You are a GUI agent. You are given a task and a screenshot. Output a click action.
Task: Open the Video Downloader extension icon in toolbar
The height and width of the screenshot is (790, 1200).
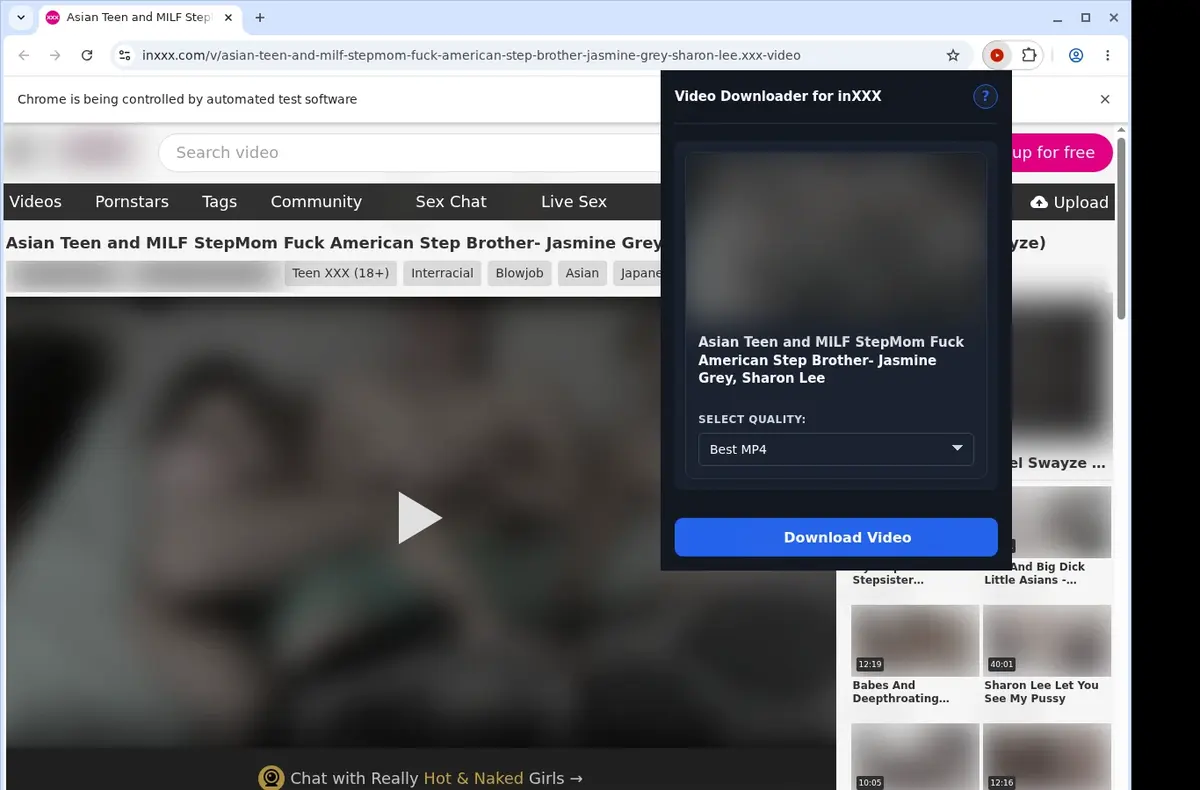(x=996, y=56)
